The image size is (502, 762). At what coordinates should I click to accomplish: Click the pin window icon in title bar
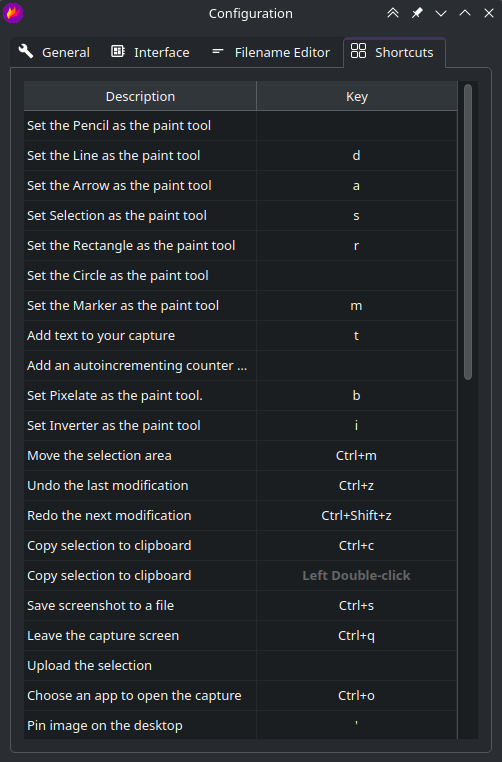(417, 13)
